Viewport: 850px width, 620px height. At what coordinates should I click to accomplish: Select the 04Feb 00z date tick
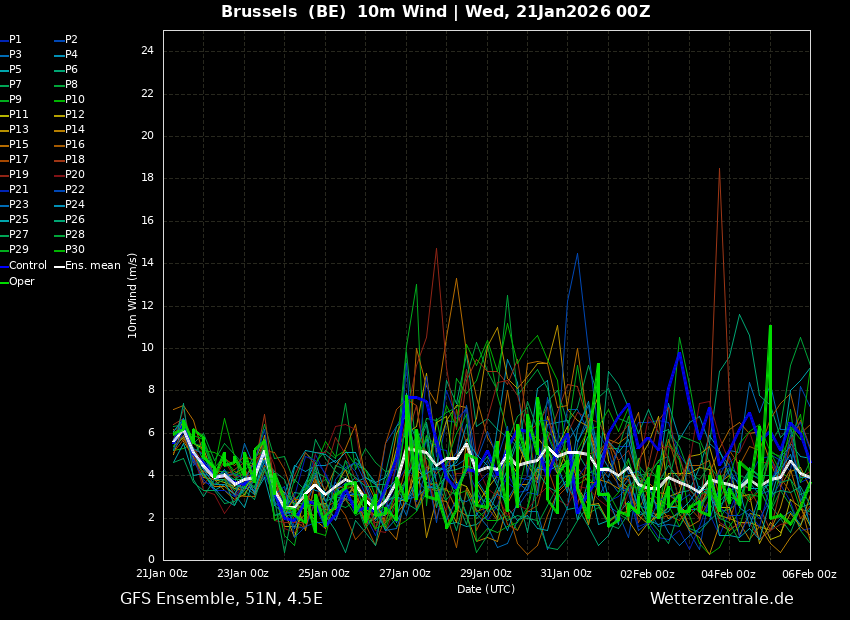(x=727, y=574)
